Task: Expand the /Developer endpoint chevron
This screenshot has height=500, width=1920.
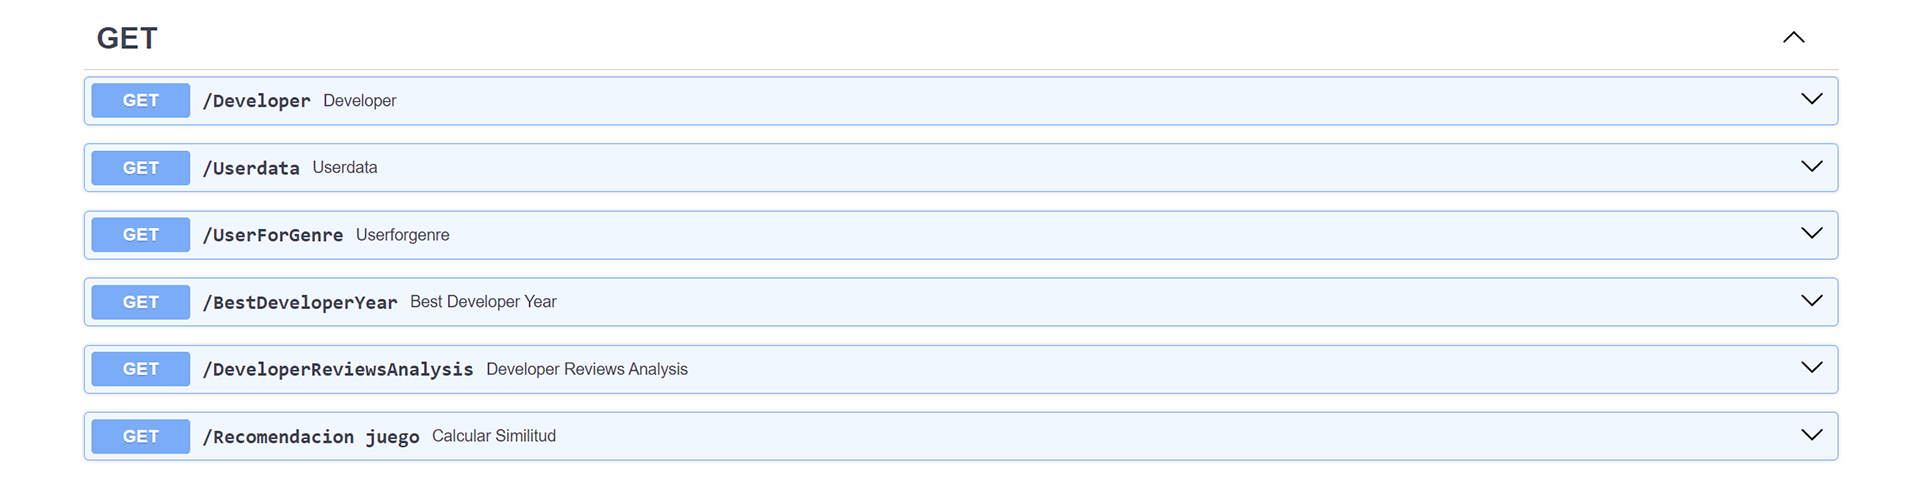Action: (1812, 99)
